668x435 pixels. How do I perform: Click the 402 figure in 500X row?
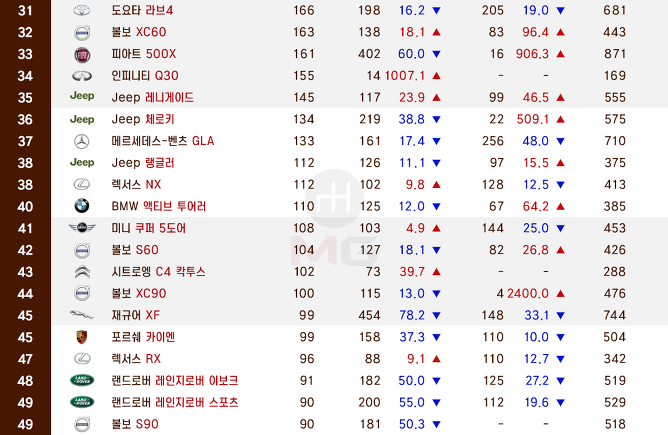(369, 54)
